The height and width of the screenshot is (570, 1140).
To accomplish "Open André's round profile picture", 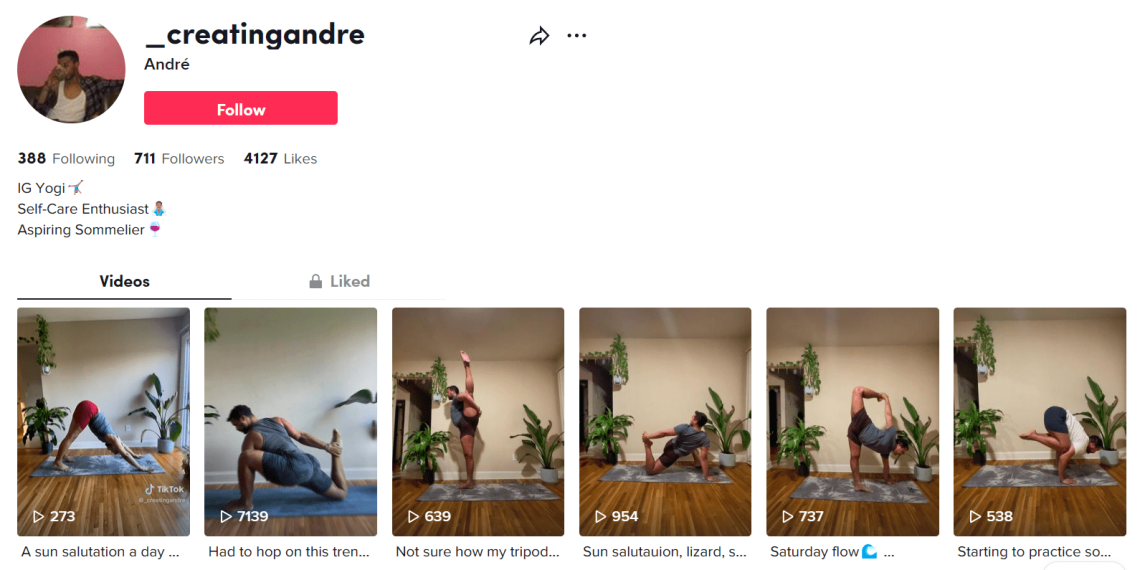I will pyautogui.click(x=71, y=69).
